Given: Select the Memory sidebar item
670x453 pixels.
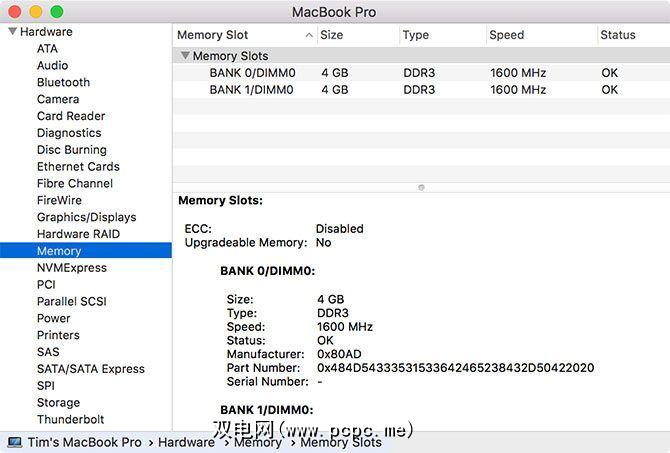Looking at the screenshot, I should (86, 250).
